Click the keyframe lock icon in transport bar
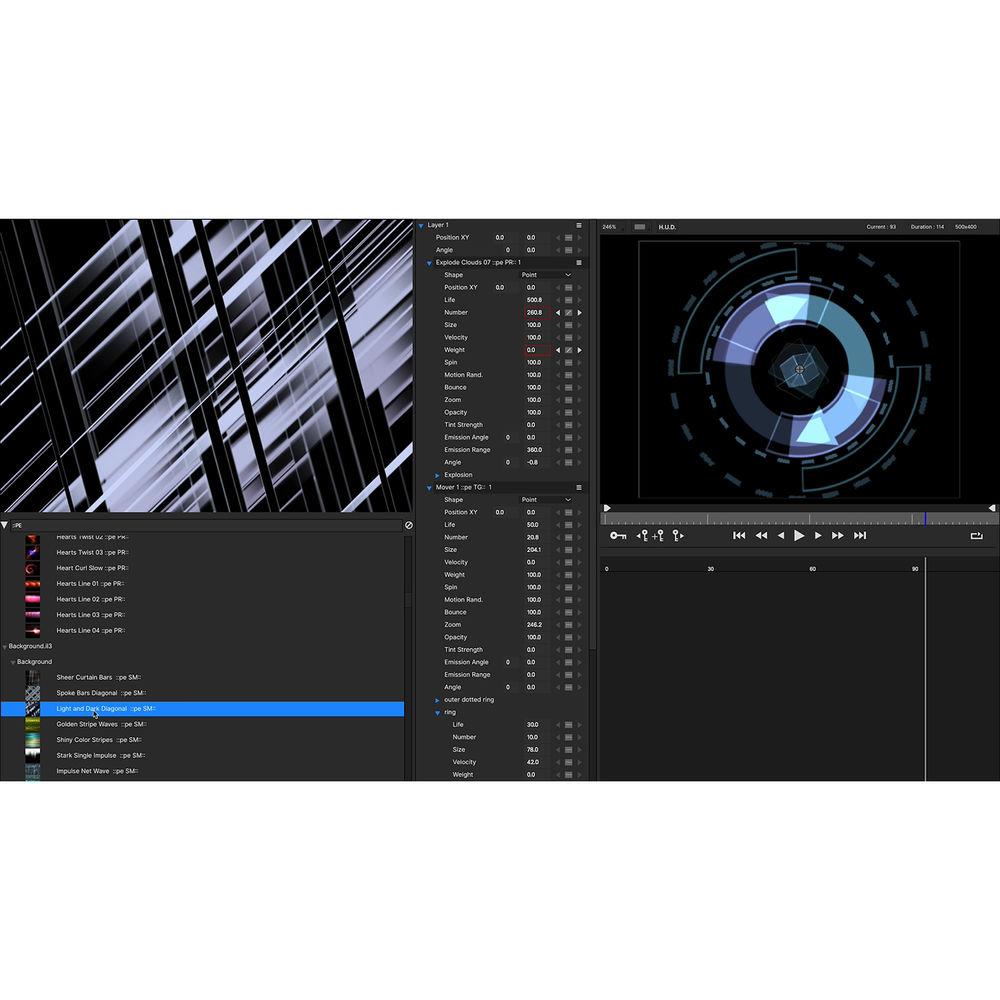This screenshot has width=1000, height=1000. coord(618,535)
